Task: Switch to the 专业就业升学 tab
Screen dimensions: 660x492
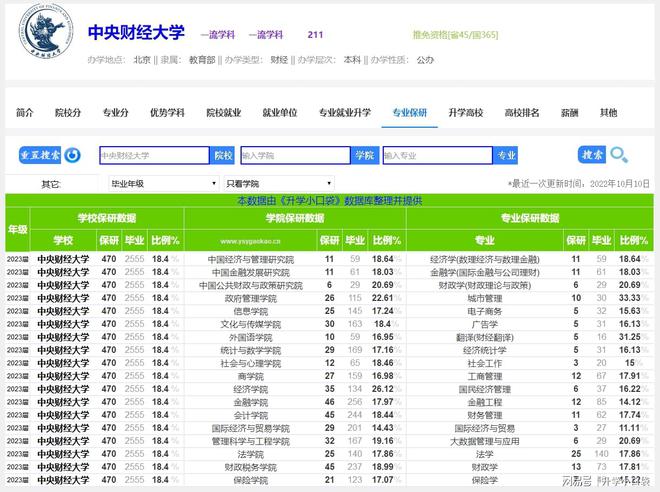Action: click(x=345, y=112)
